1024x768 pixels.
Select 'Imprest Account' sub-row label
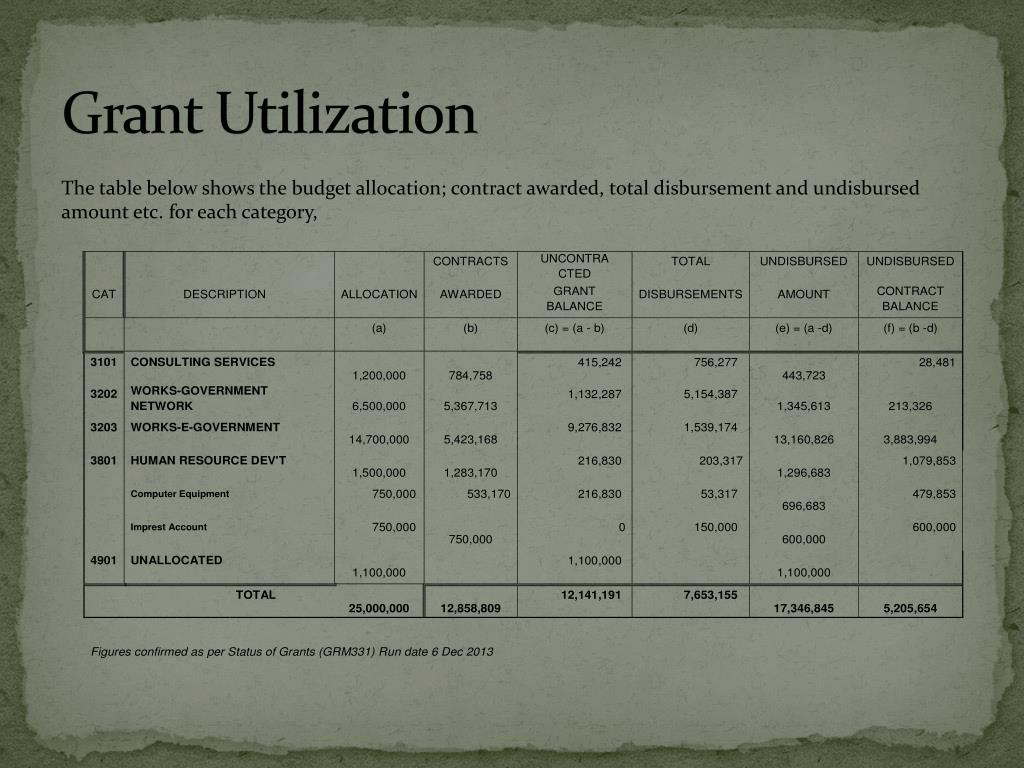coord(168,527)
